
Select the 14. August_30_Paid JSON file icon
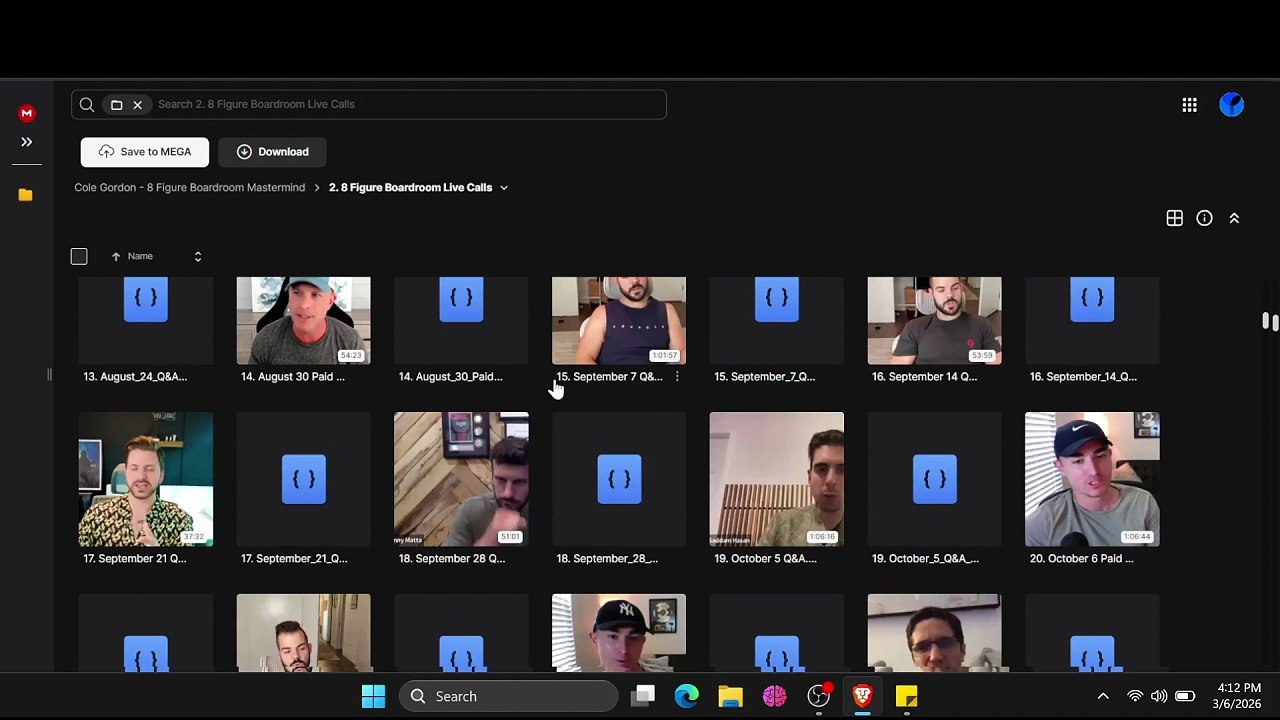click(461, 300)
